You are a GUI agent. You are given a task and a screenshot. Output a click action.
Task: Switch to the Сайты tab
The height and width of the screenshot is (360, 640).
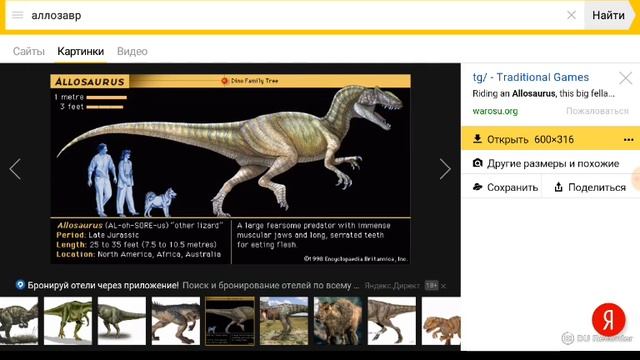[x=29, y=51]
